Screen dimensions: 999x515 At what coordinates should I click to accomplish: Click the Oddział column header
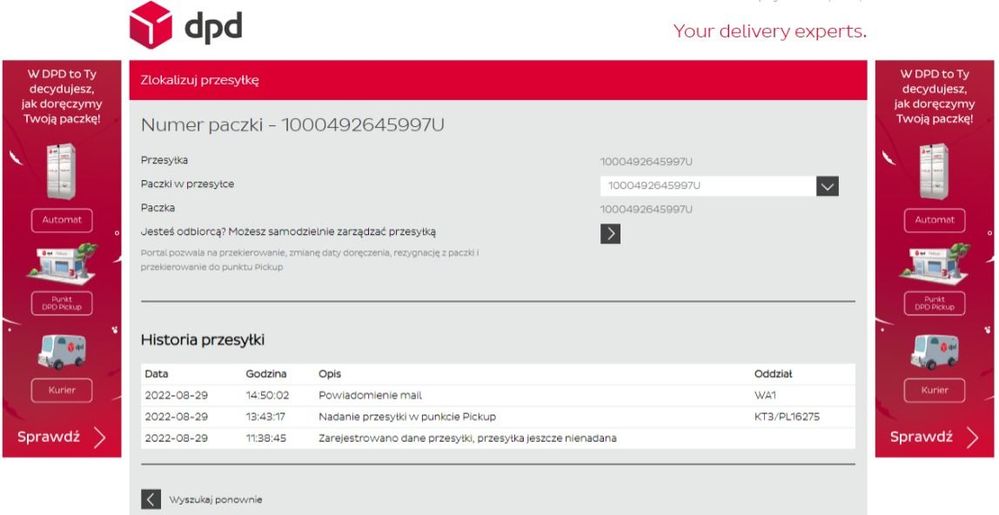773,374
